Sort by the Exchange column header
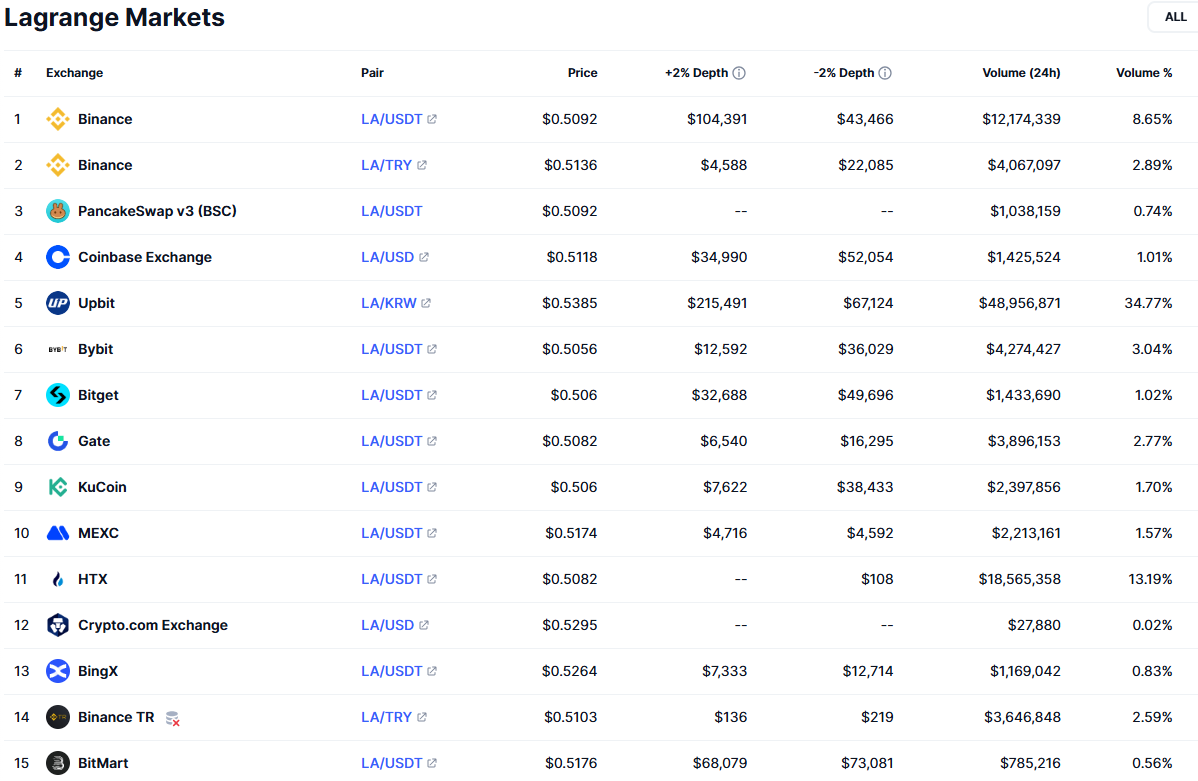Viewport: 1198px width, 781px height. pyautogui.click(x=74, y=73)
